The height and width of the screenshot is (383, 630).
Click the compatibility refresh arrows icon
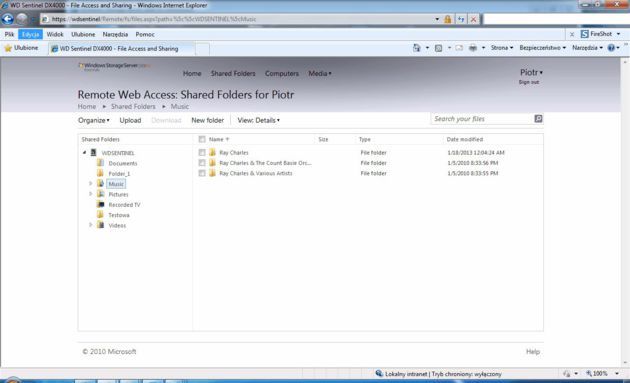pos(461,19)
